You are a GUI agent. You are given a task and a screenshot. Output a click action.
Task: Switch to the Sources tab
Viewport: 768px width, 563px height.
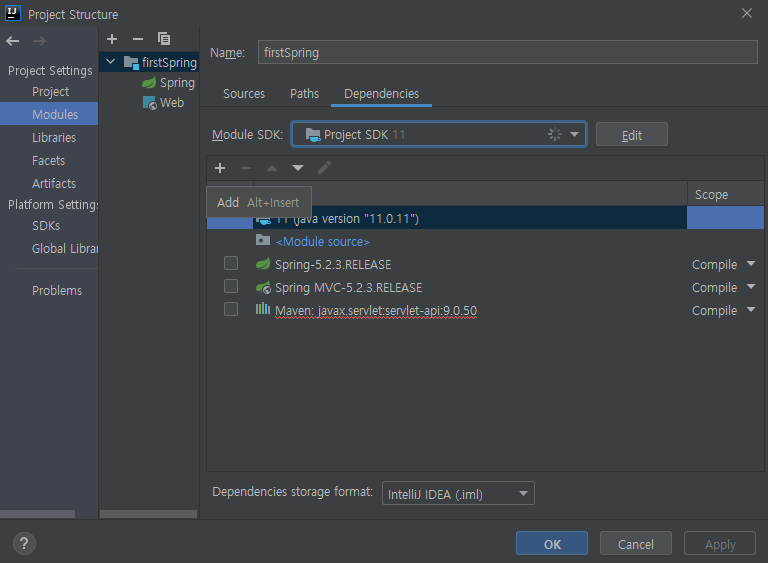coord(244,94)
